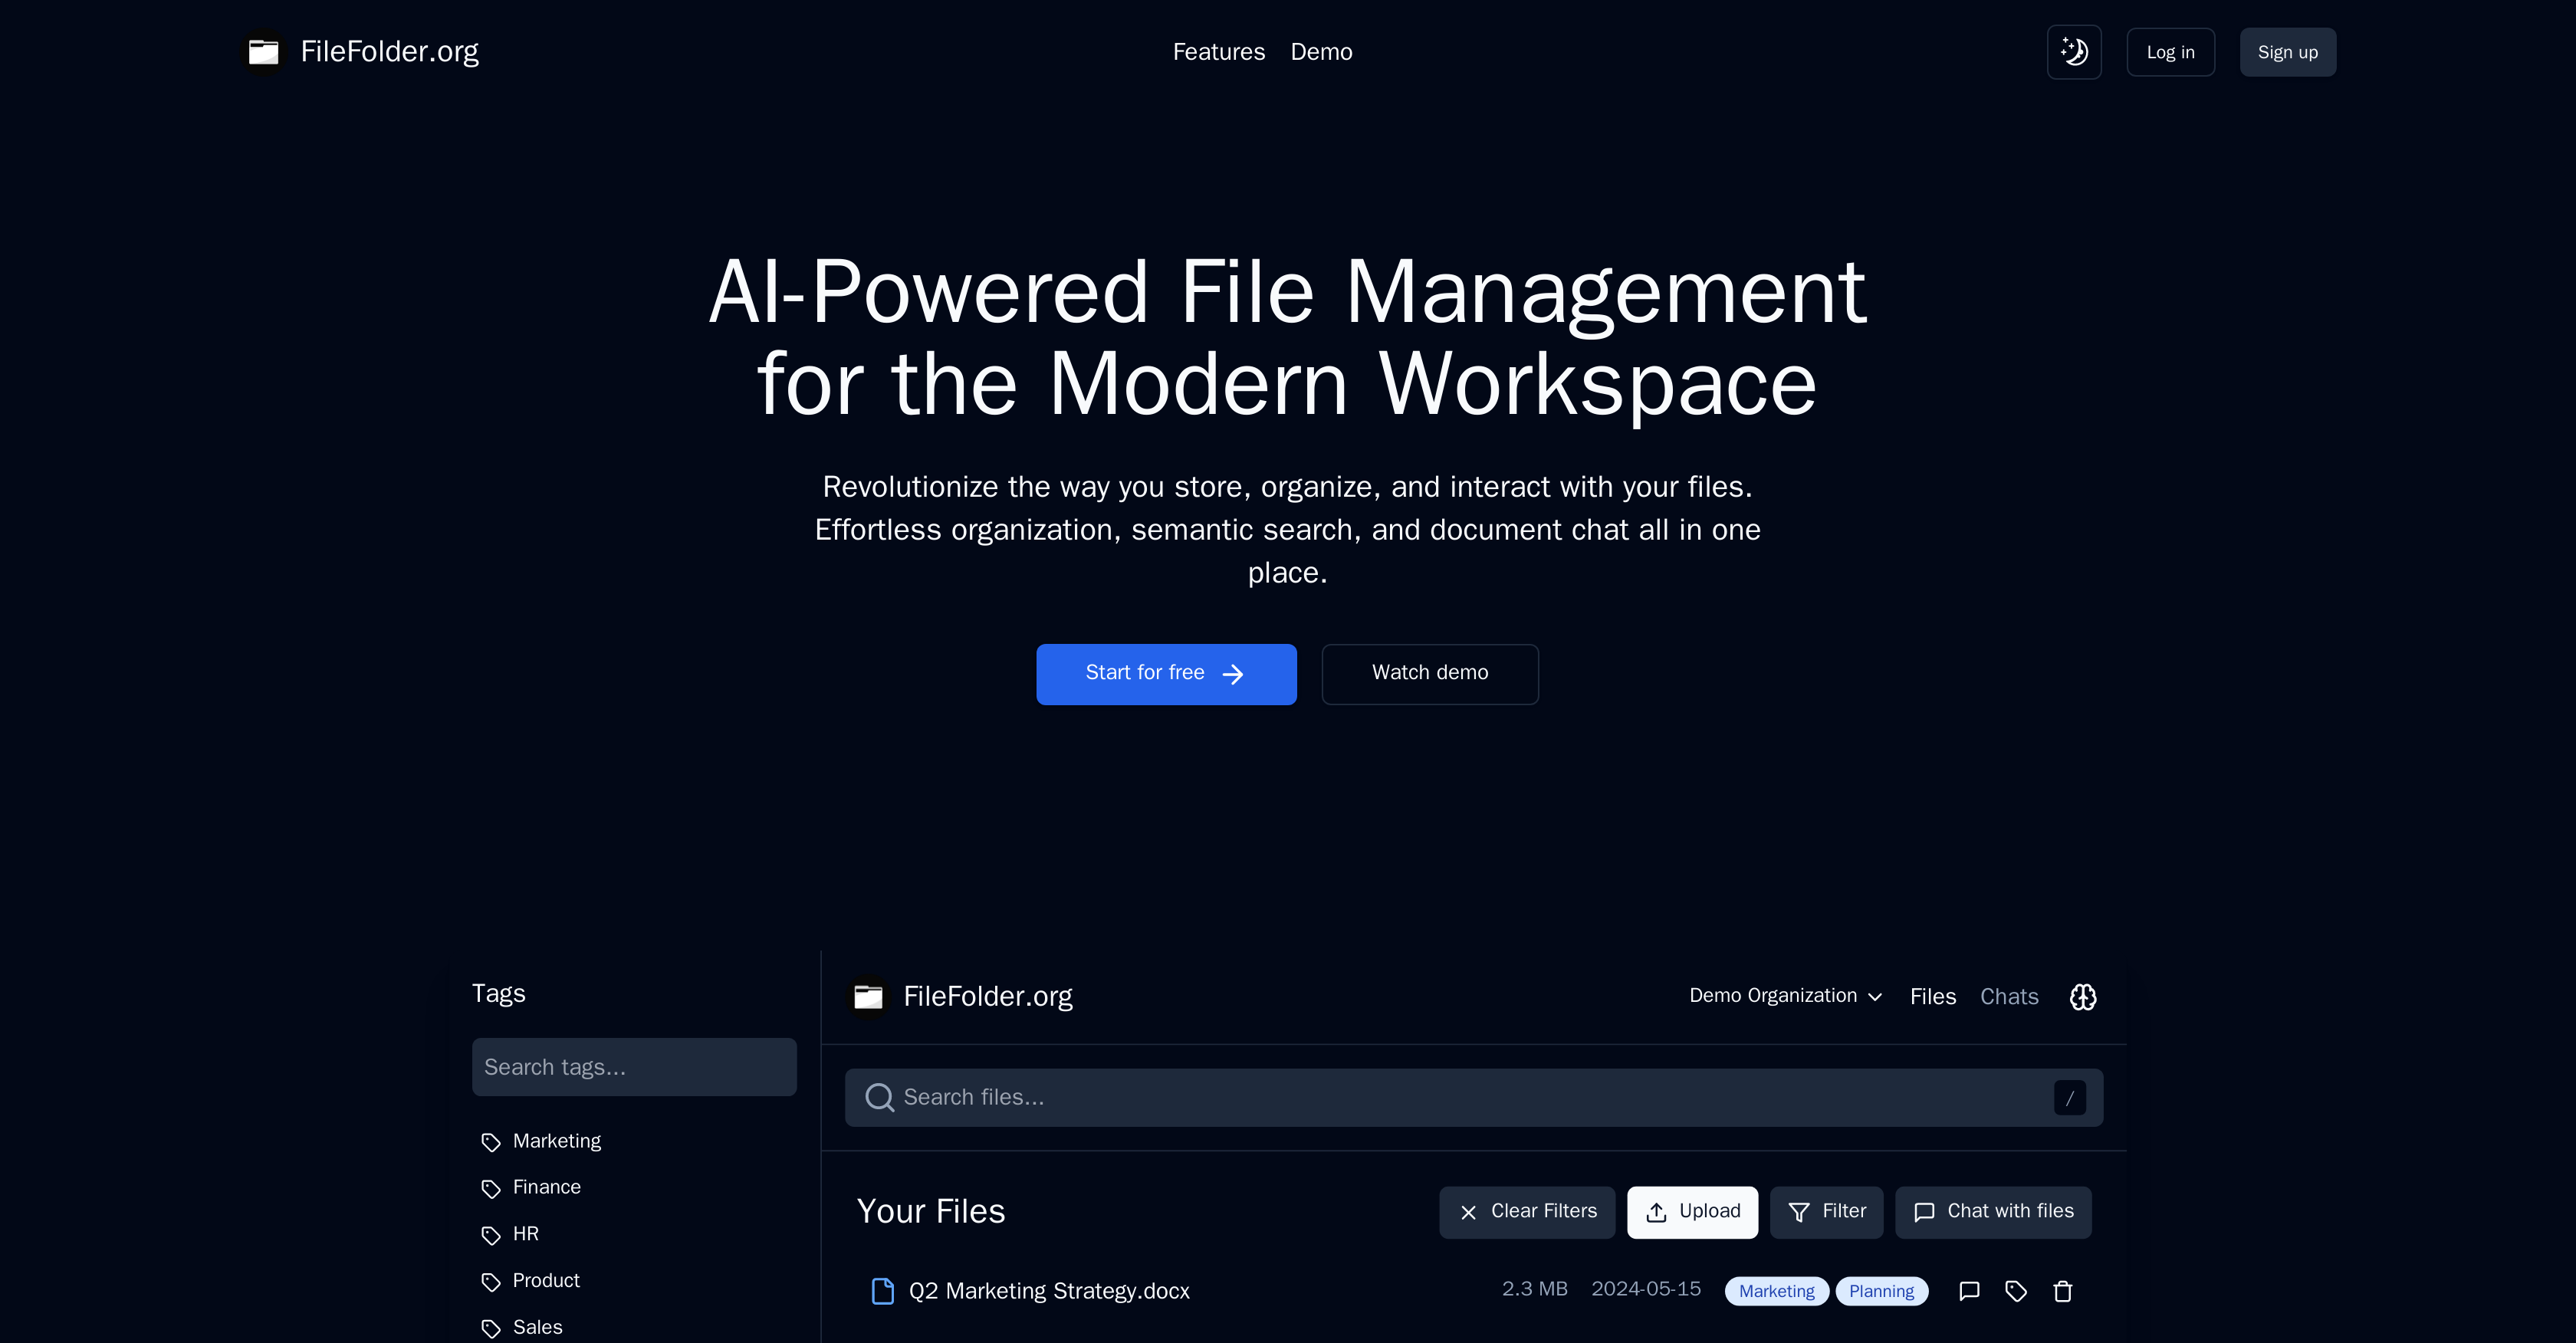Click the Start for free button
The height and width of the screenshot is (1343, 2576).
click(x=1166, y=673)
